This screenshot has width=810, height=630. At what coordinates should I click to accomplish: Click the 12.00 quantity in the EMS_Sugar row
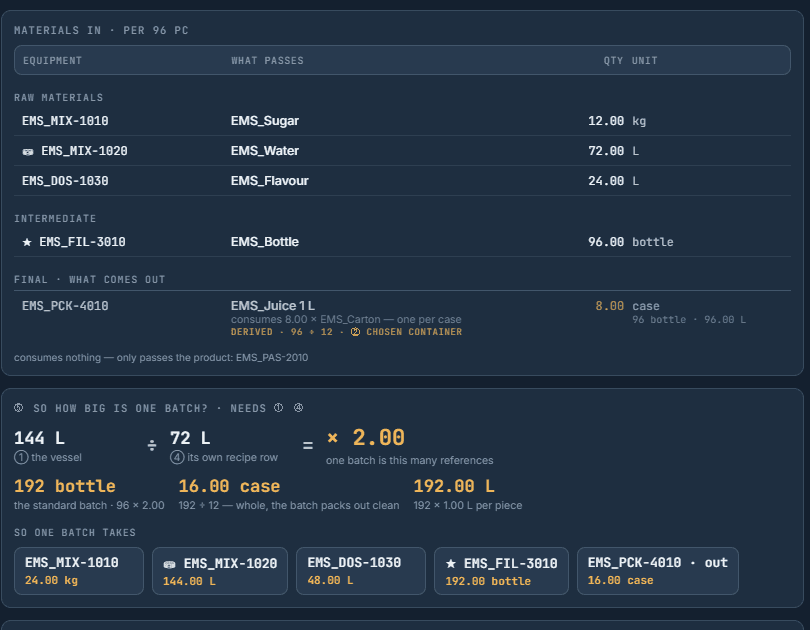pos(606,121)
